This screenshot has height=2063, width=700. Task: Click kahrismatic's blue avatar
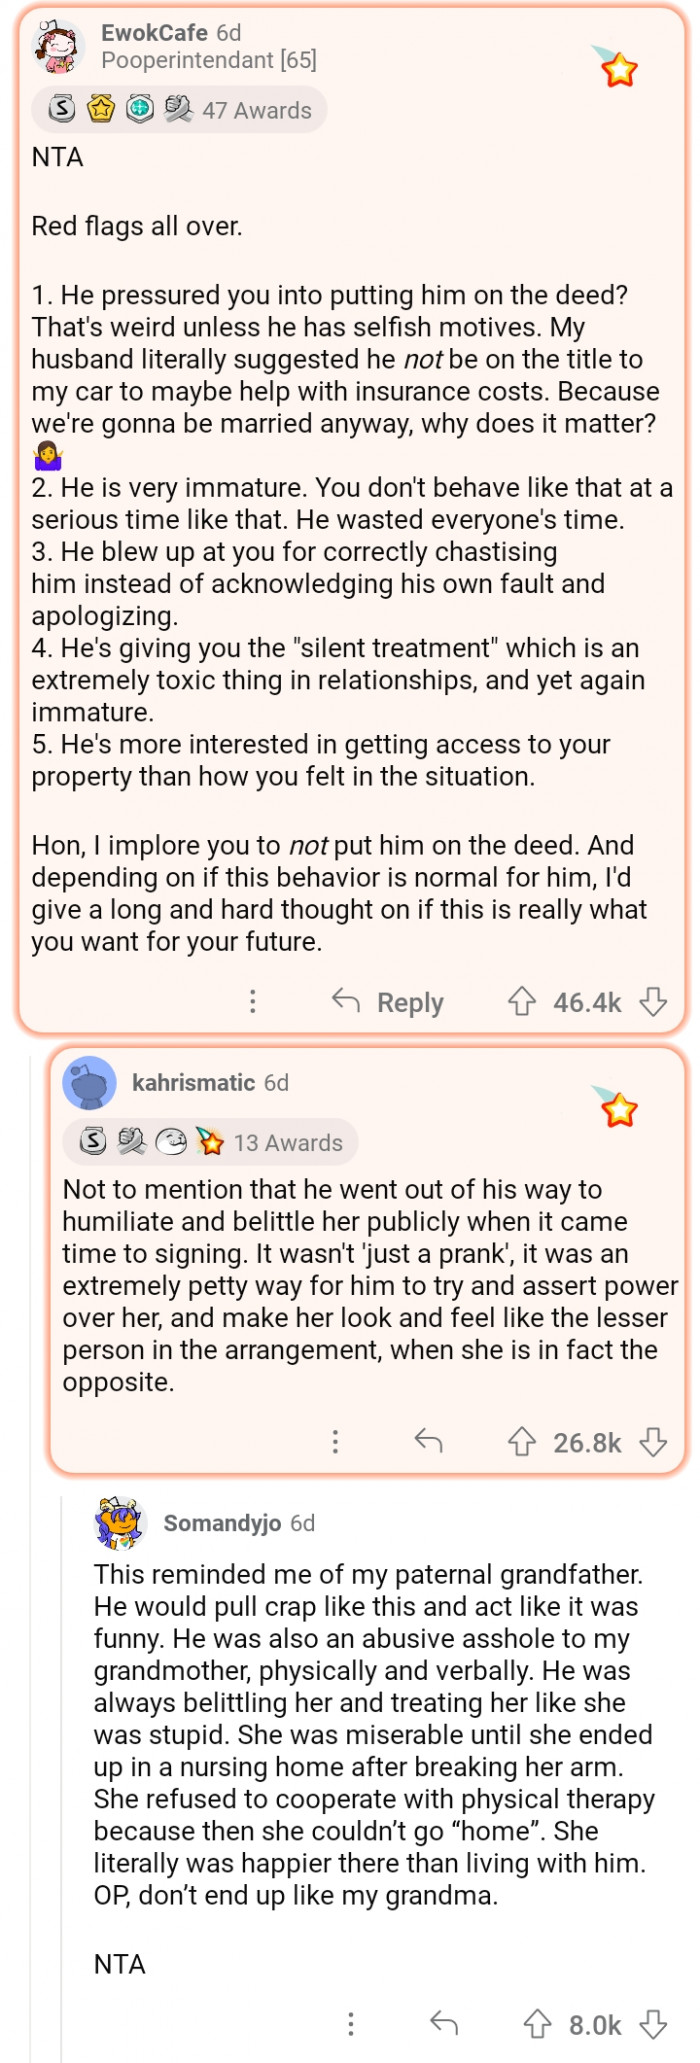(90, 1083)
